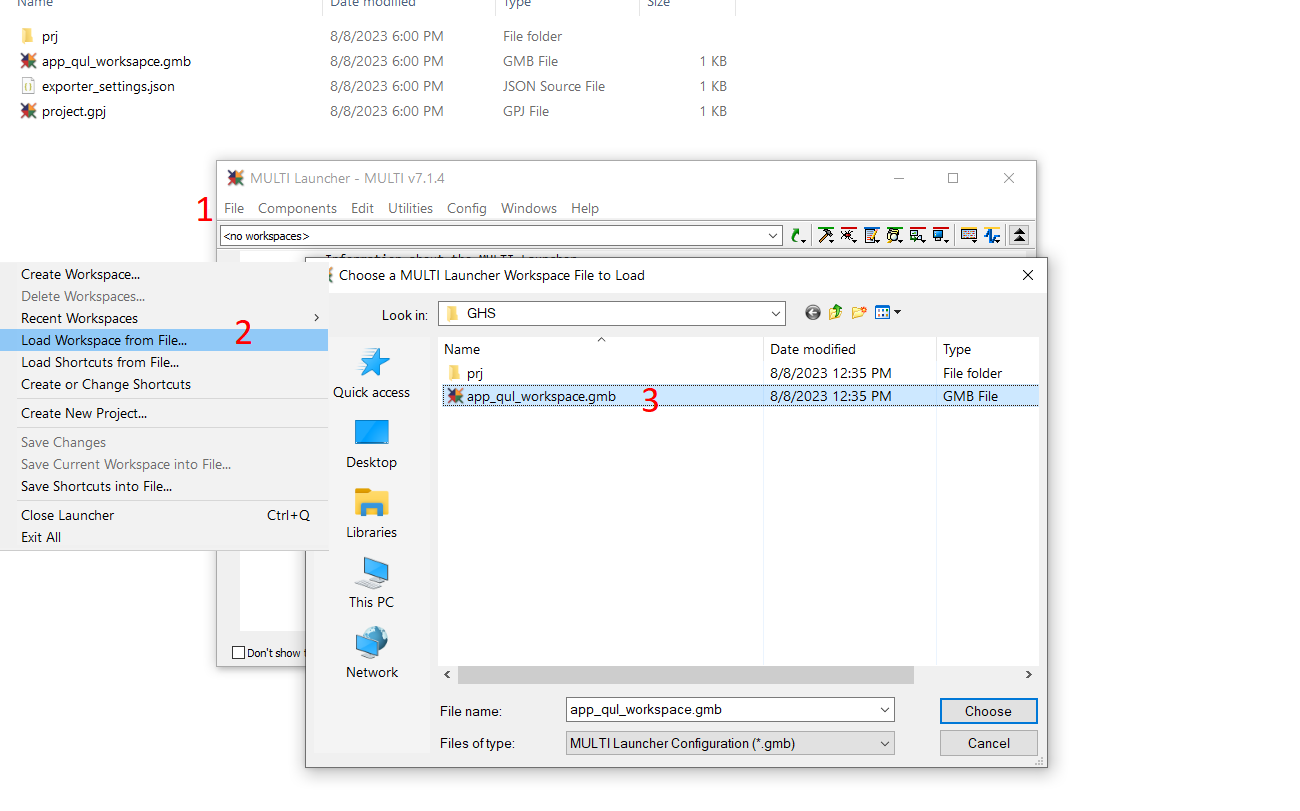Confirm with the Choose button

click(988, 710)
